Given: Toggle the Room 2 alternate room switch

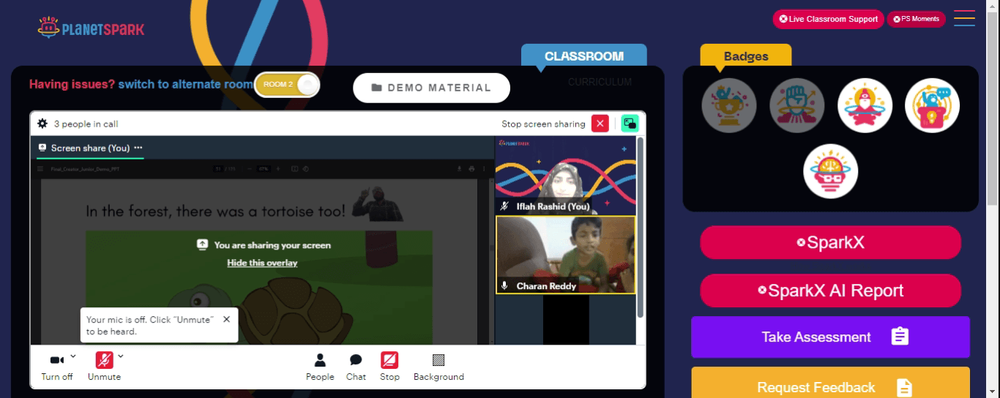Looking at the screenshot, I should (x=286, y=85).
